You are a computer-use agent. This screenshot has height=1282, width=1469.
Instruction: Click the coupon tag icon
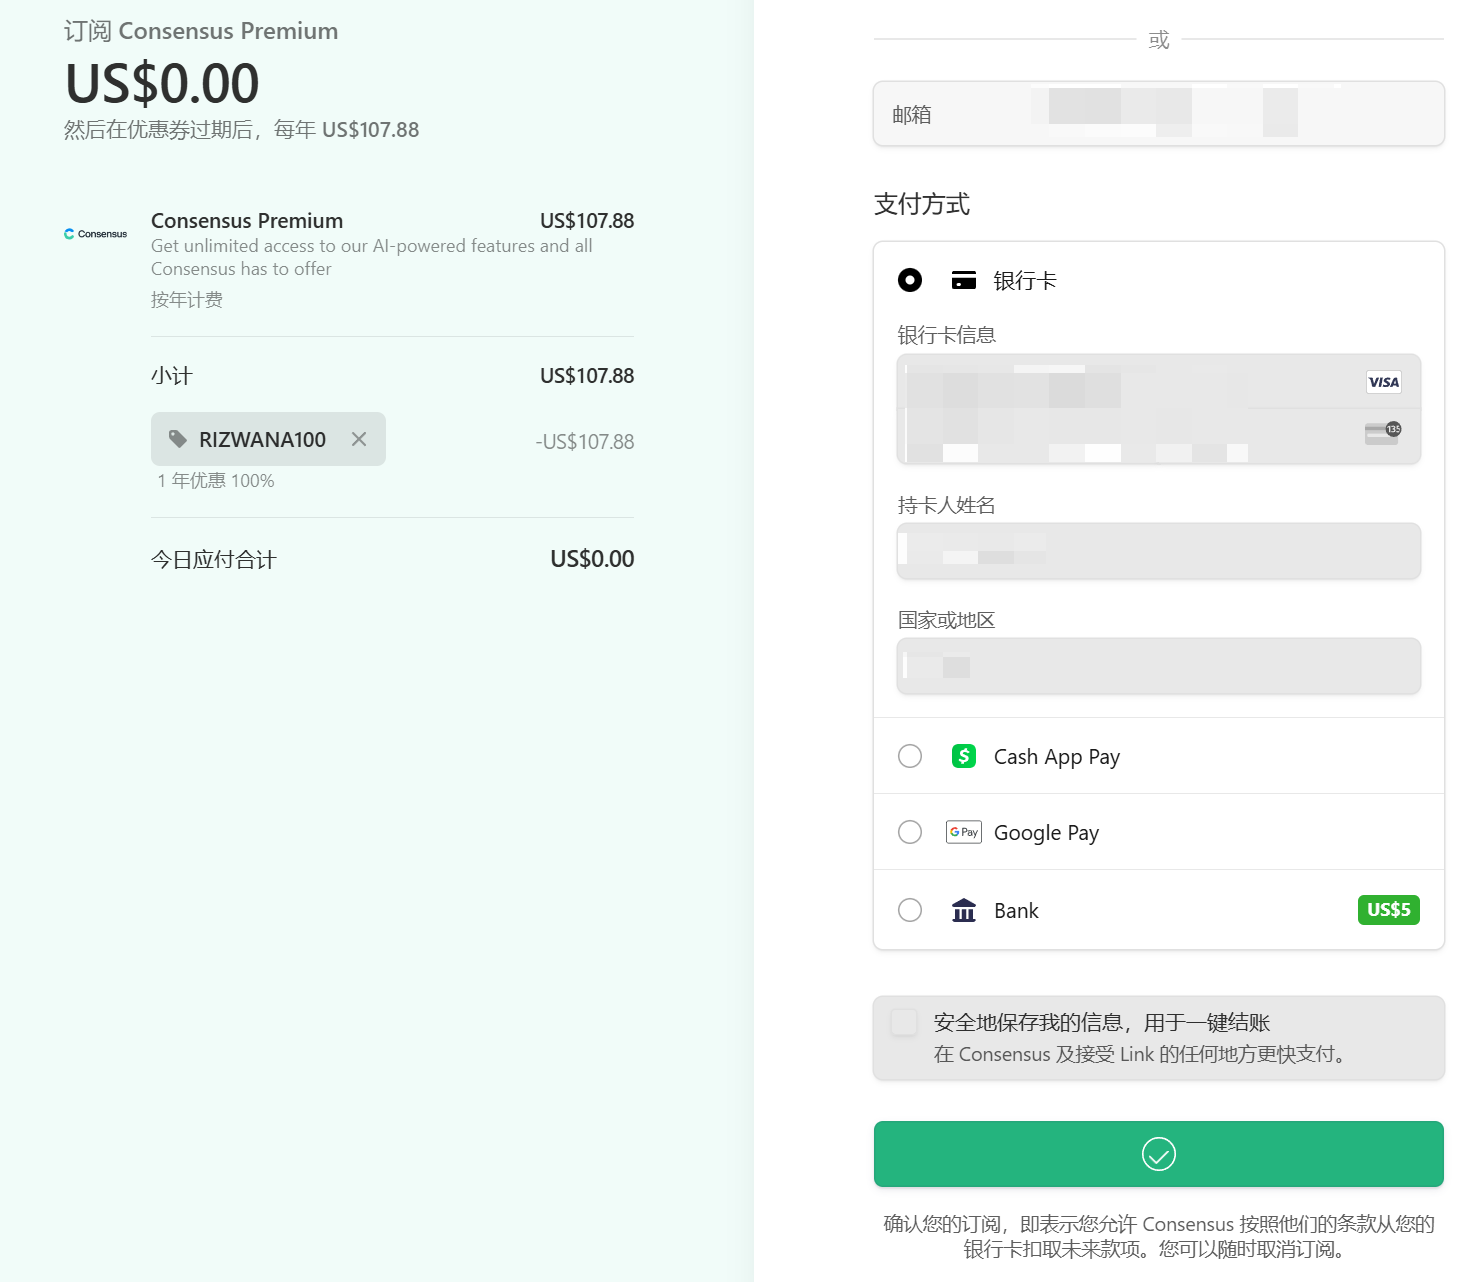point(178,439)
